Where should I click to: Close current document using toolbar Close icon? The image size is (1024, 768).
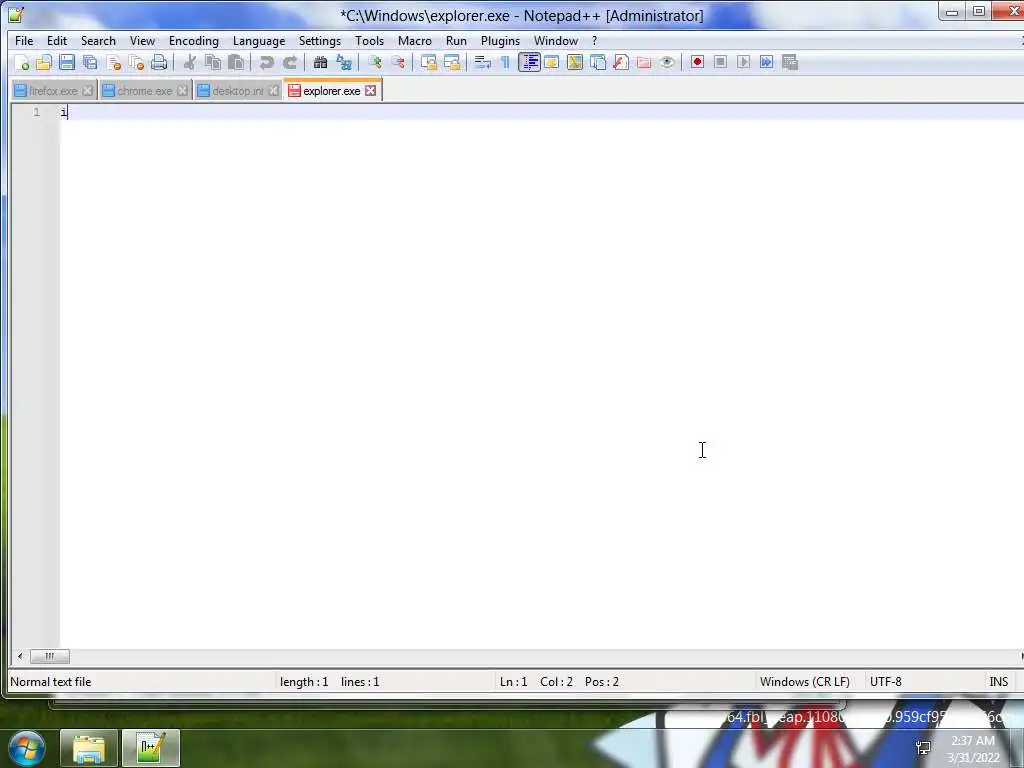(x=114, y=63)
